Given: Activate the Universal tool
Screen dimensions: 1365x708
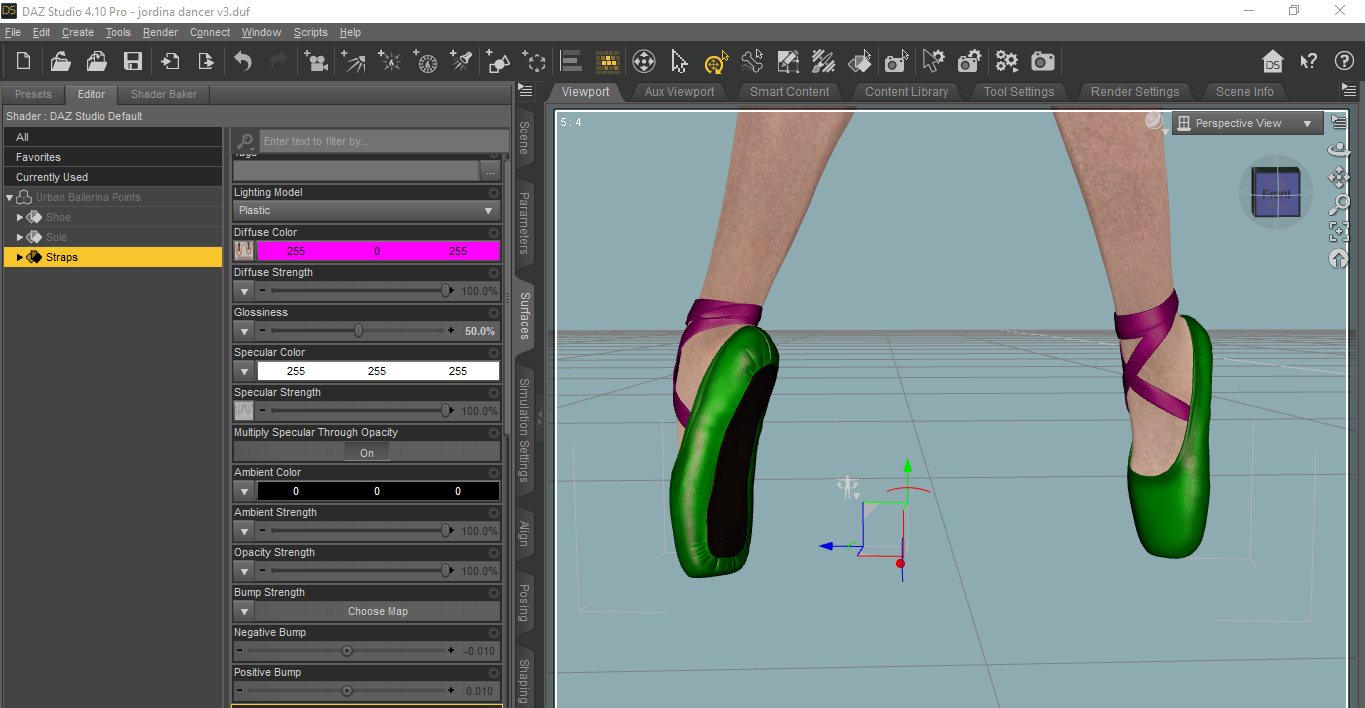Looking at the screenshot, I should (x=716, y=62).
